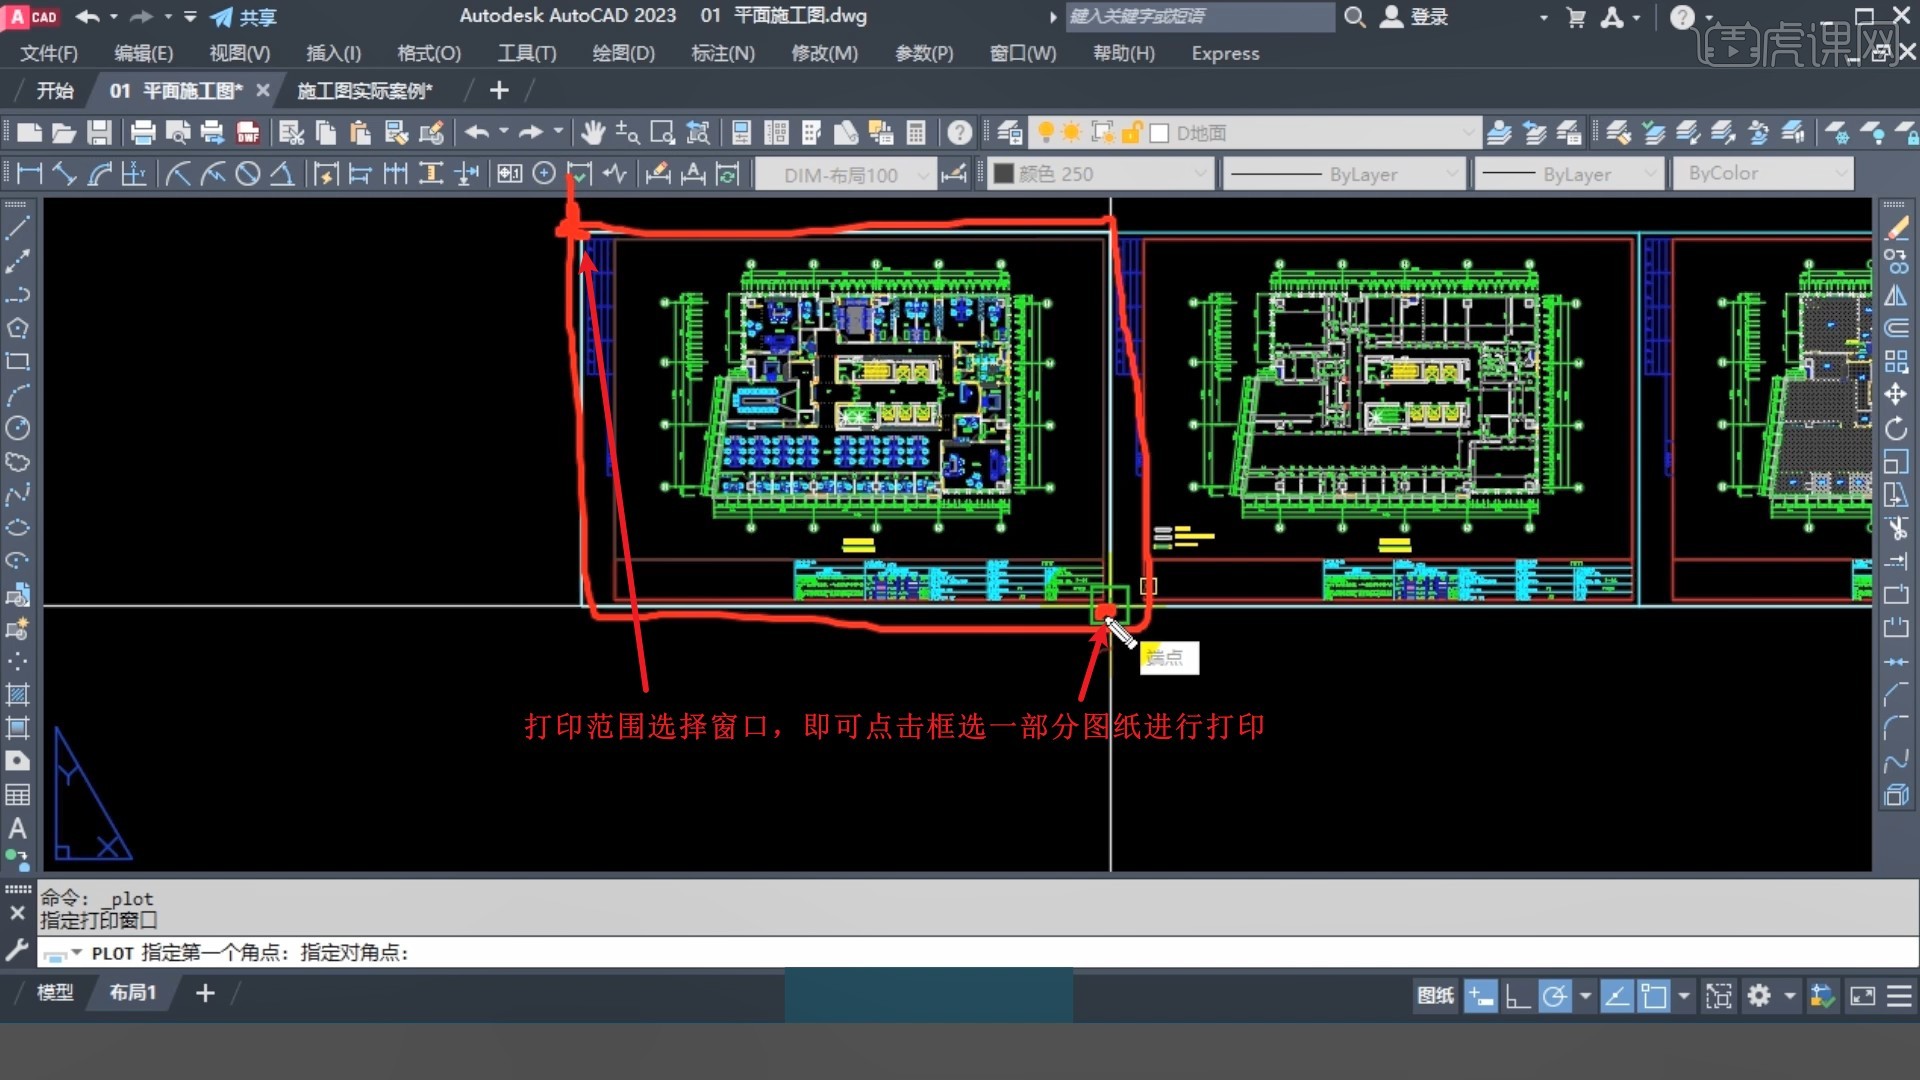Image resolution: width=1920 pixels, height=1080 pixels.
Task: Add a new drawing tab with plus
Action: (x=499, y=91)
